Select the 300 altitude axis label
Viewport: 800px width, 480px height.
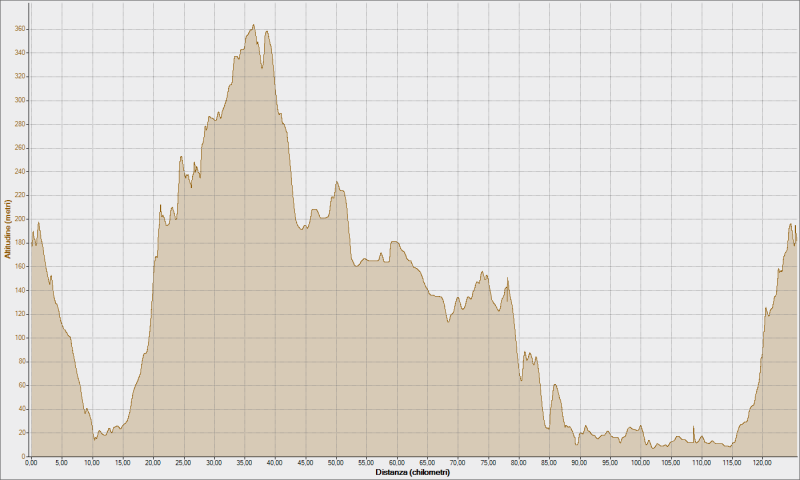pos(20,100)
